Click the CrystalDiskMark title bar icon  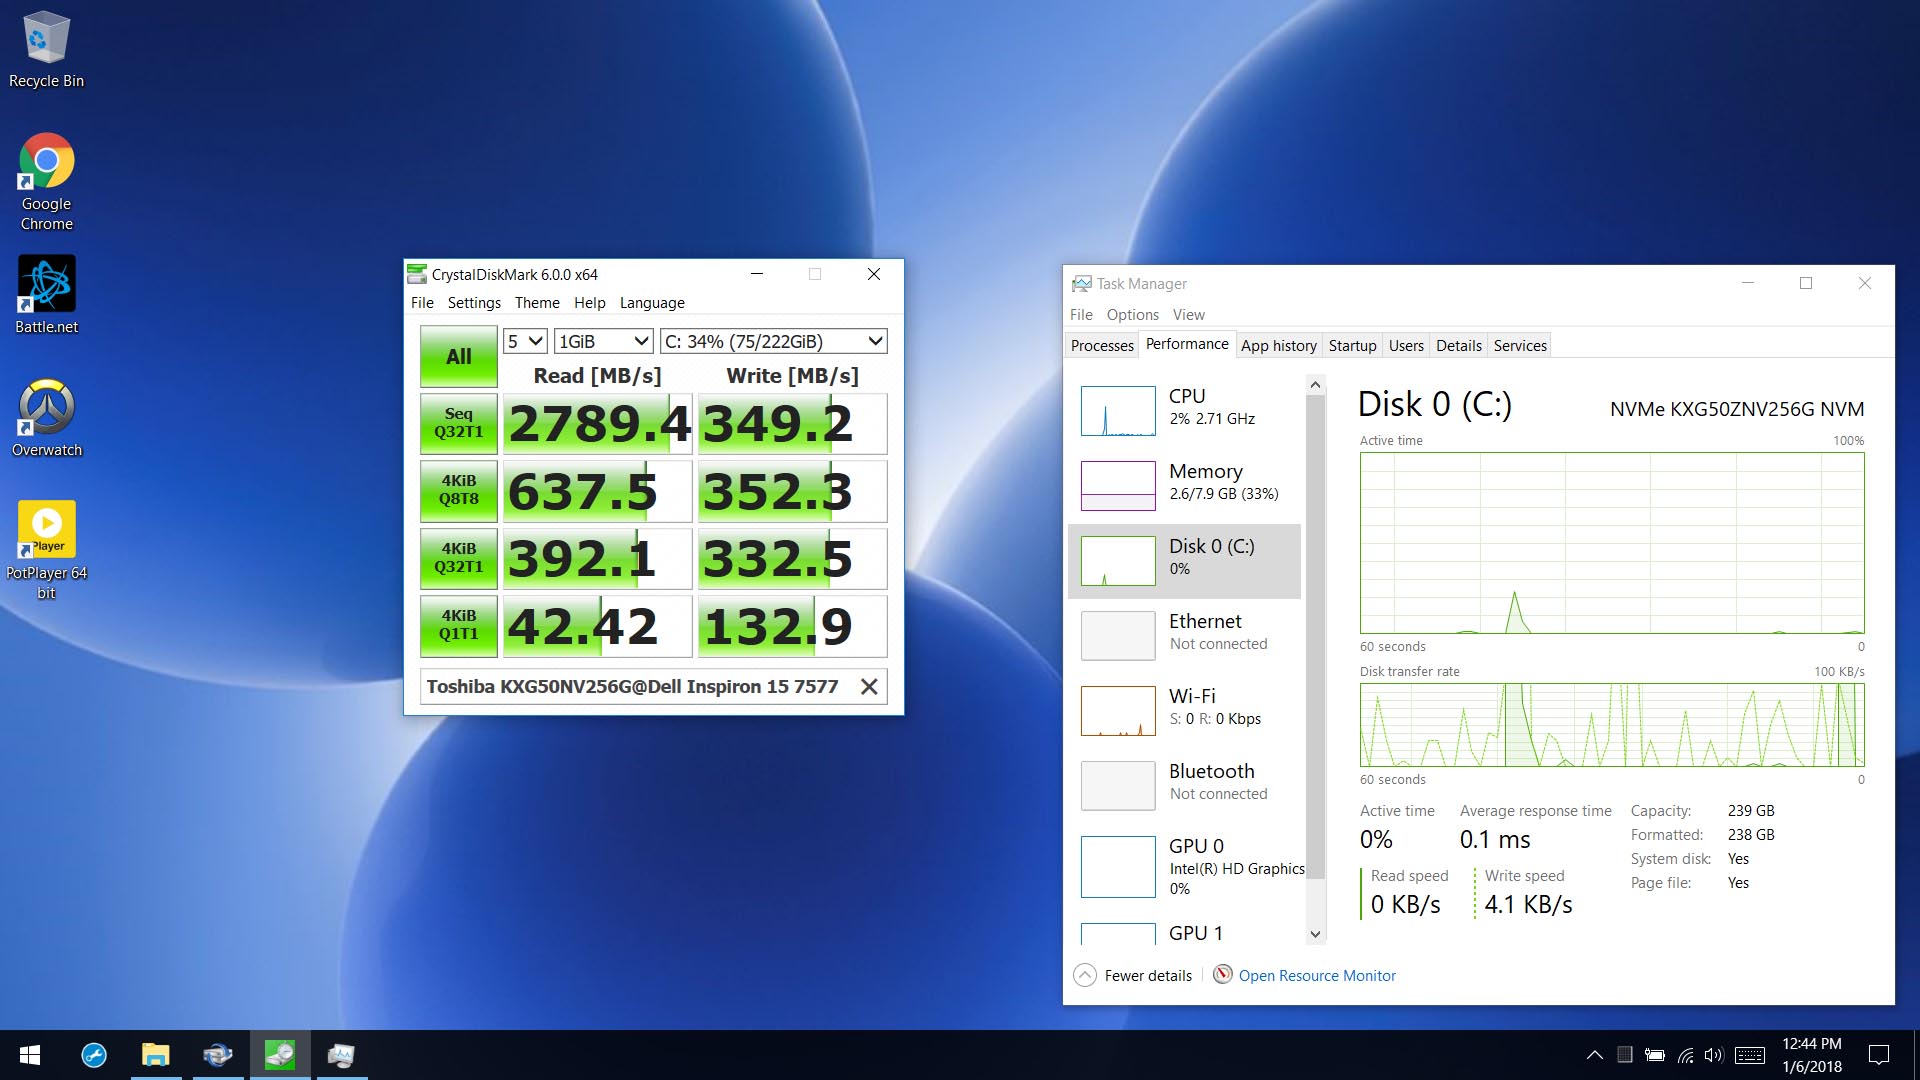417,274
